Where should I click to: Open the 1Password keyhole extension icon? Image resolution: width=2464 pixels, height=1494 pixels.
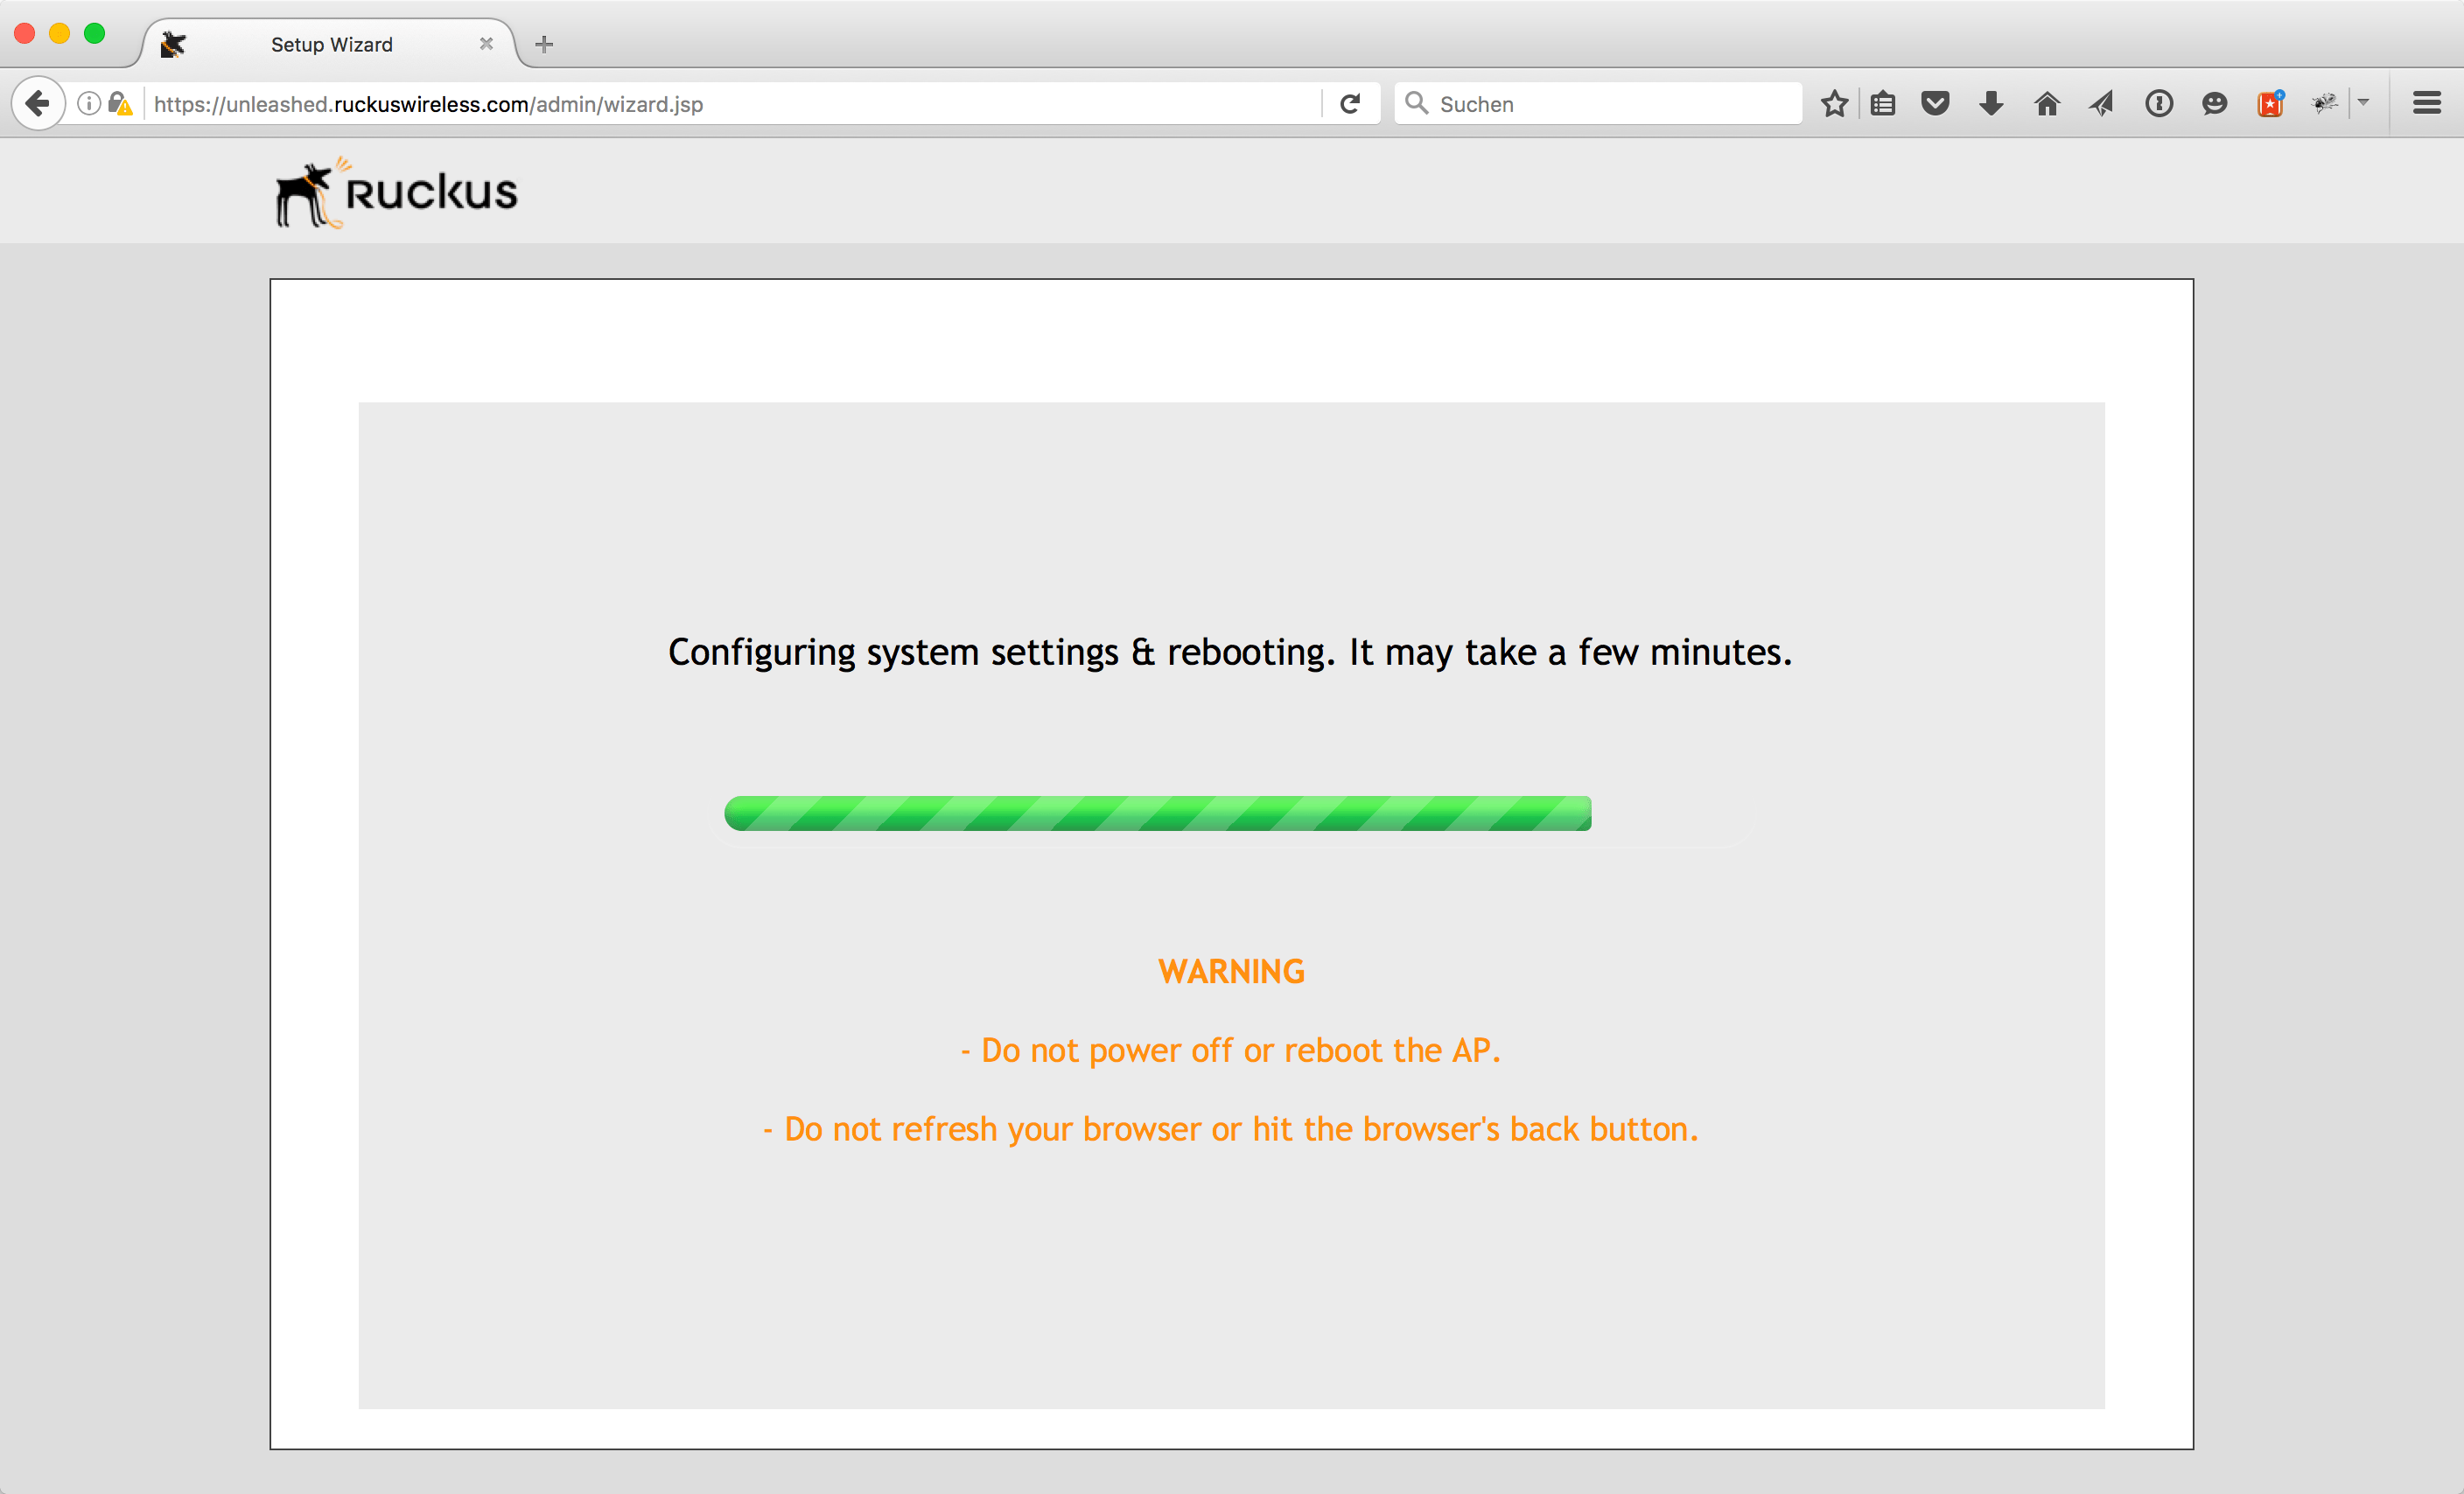2159,103
